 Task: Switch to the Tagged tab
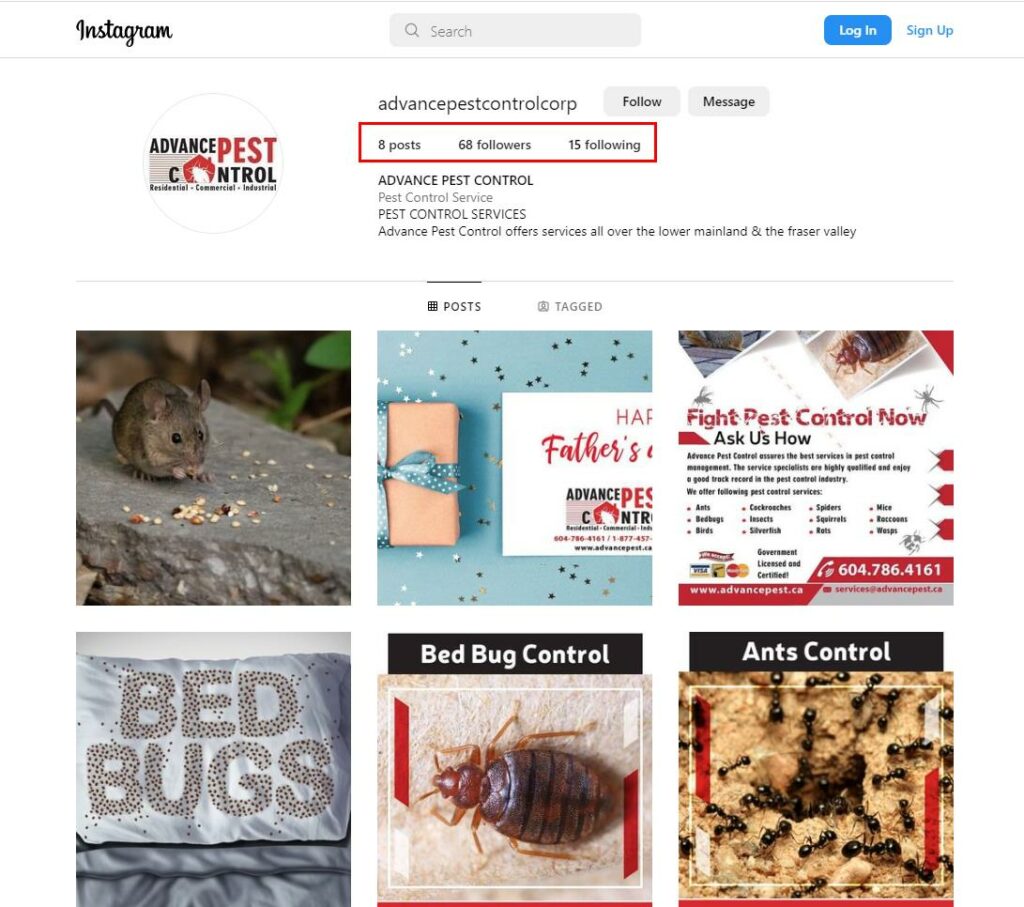pyautogui.click(x=569, y=306)
